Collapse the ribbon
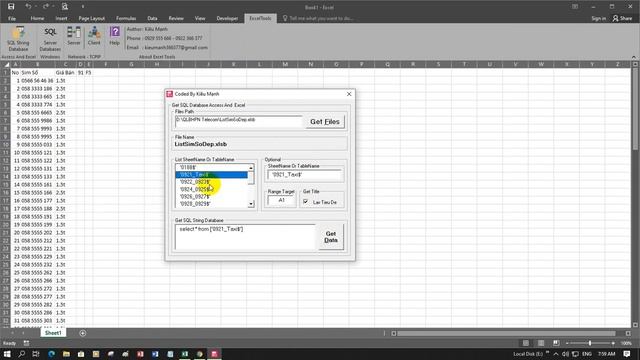 pos(633,57)
